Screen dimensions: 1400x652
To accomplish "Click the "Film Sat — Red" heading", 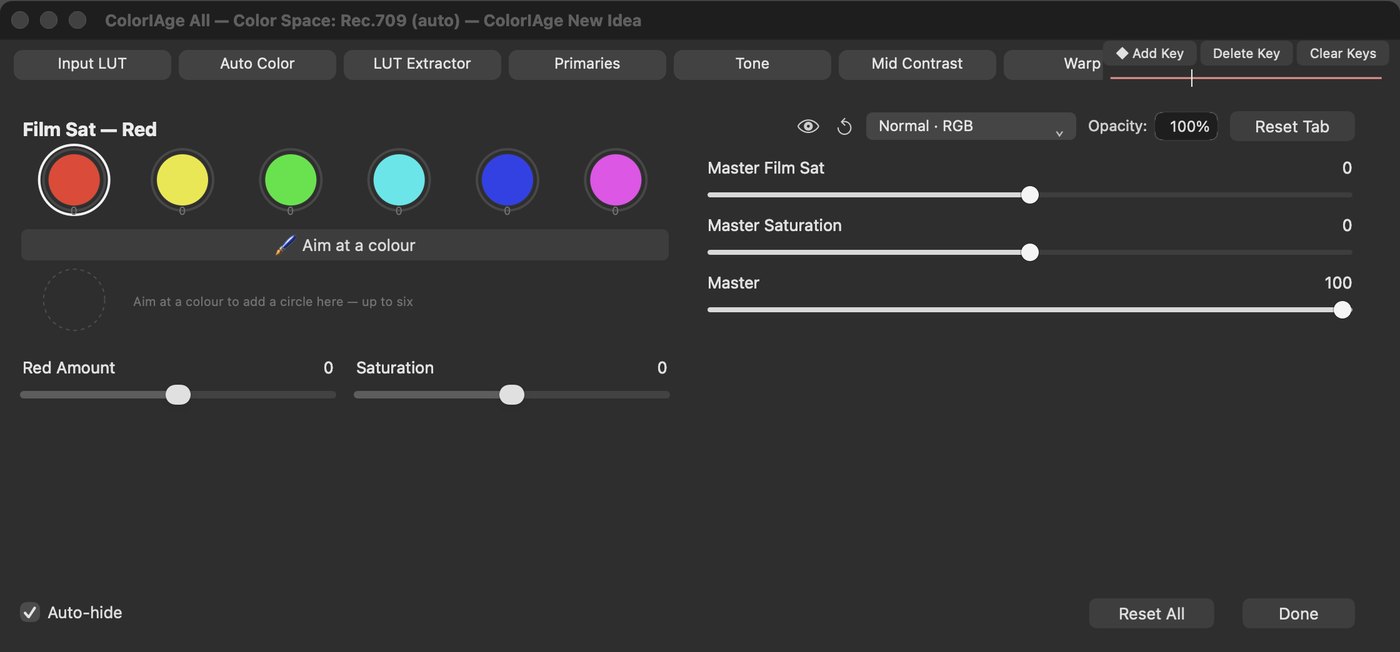I will tap(90, 129).
